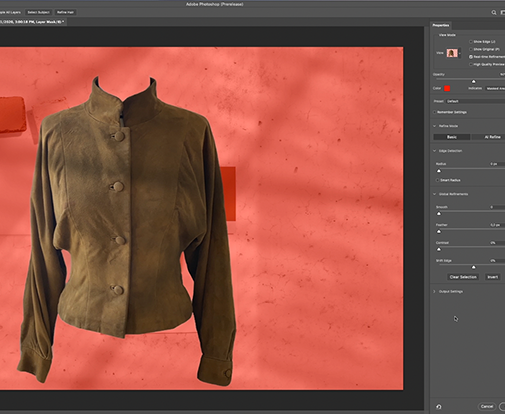
Task: Click the Select Subject button
Action: (x=38, y=12)
